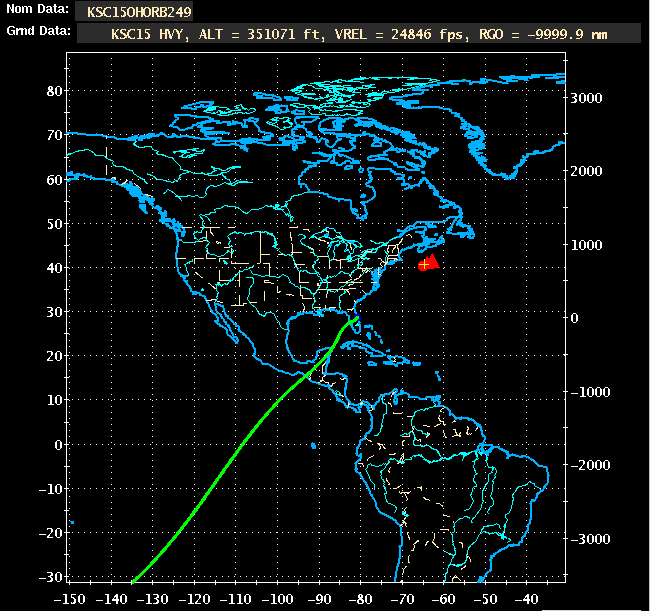Click longitude axis label -140

(111, 599)
